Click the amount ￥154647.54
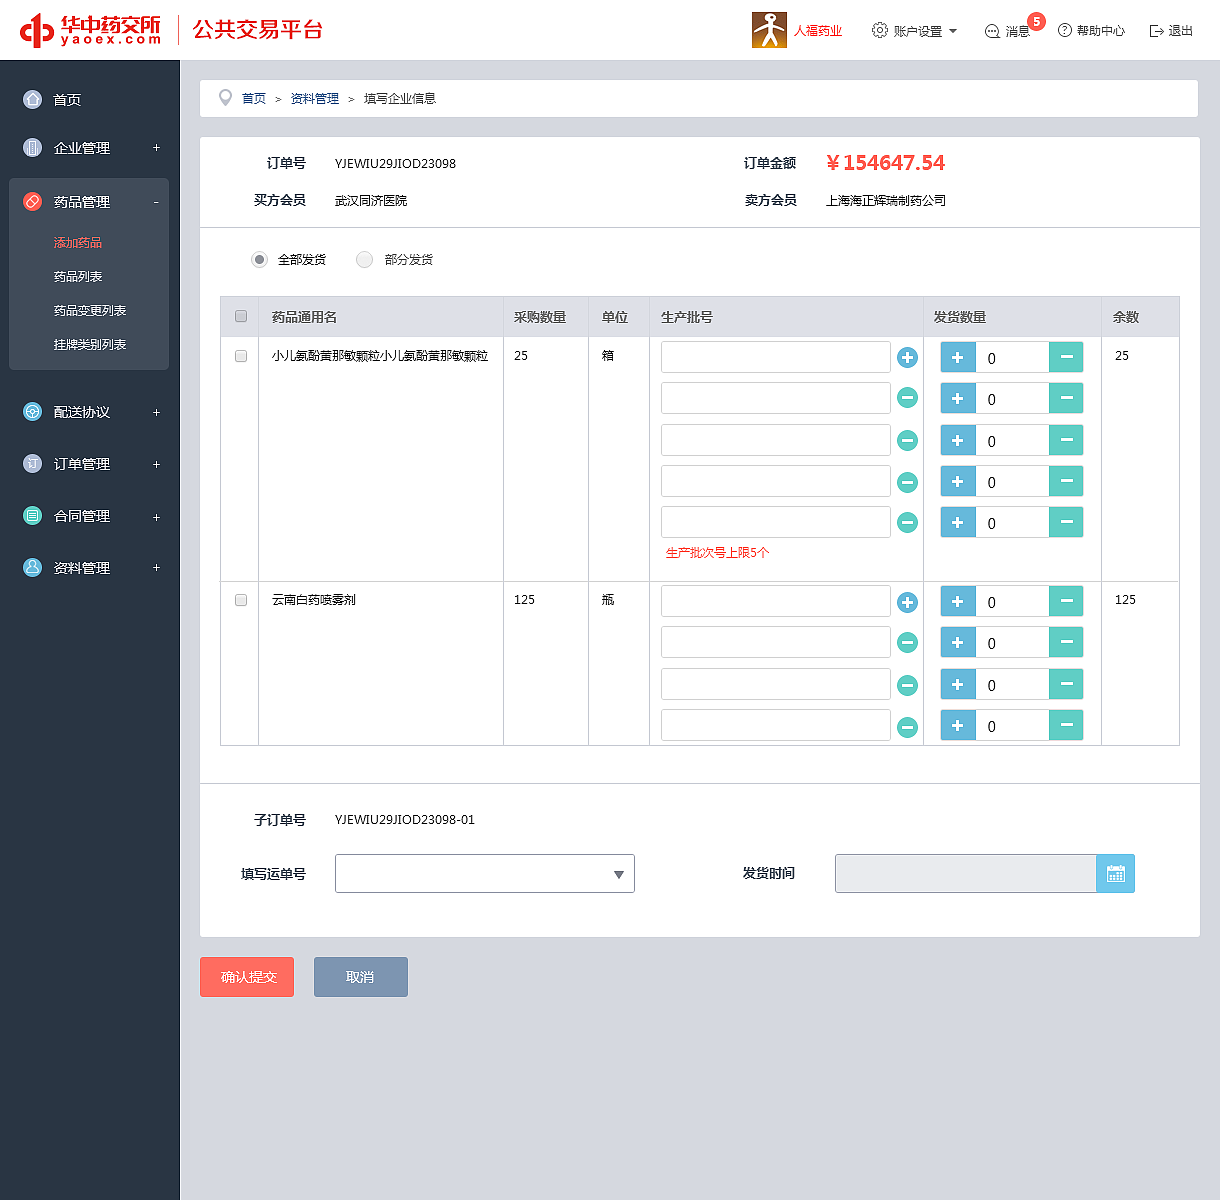Image resolution: width=1220 pixels, height=1200 pixels. coord(885,163)
